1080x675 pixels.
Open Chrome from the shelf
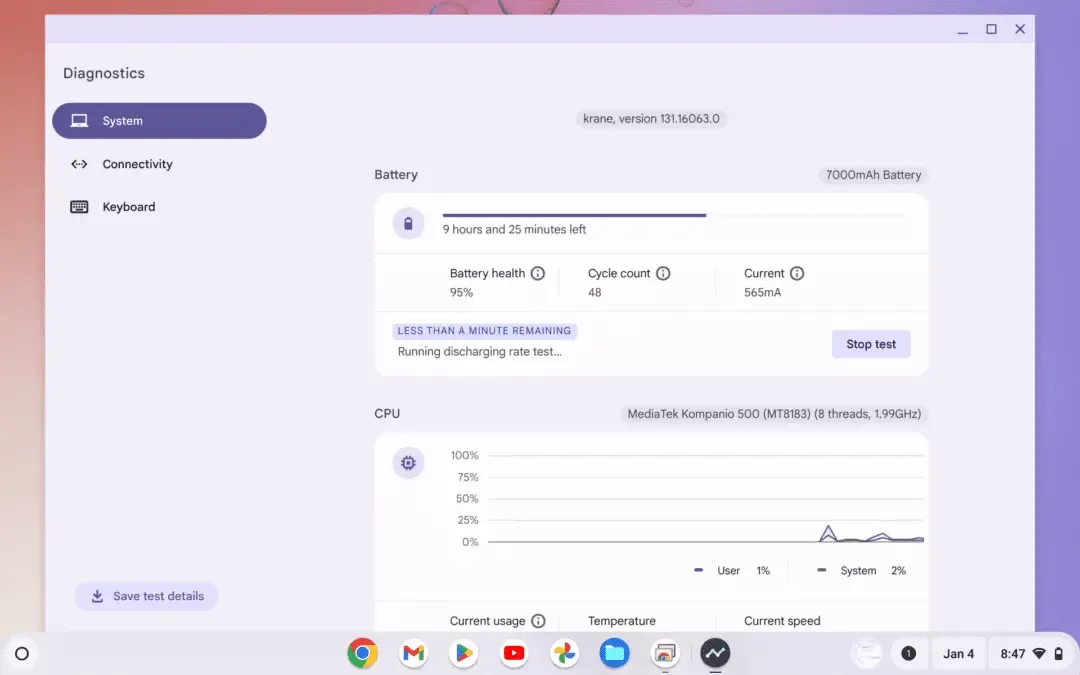[362, 653]
